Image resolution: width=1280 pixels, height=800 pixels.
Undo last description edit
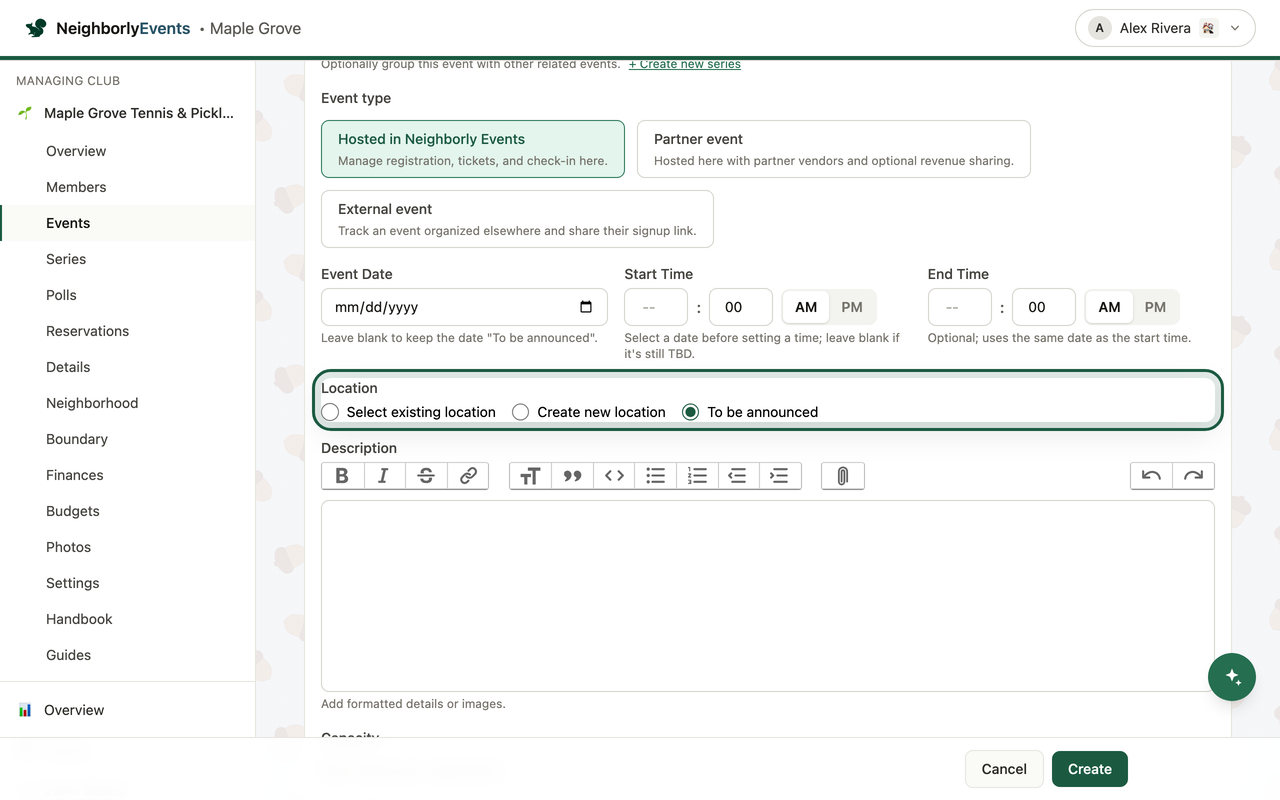[1152, 476]
